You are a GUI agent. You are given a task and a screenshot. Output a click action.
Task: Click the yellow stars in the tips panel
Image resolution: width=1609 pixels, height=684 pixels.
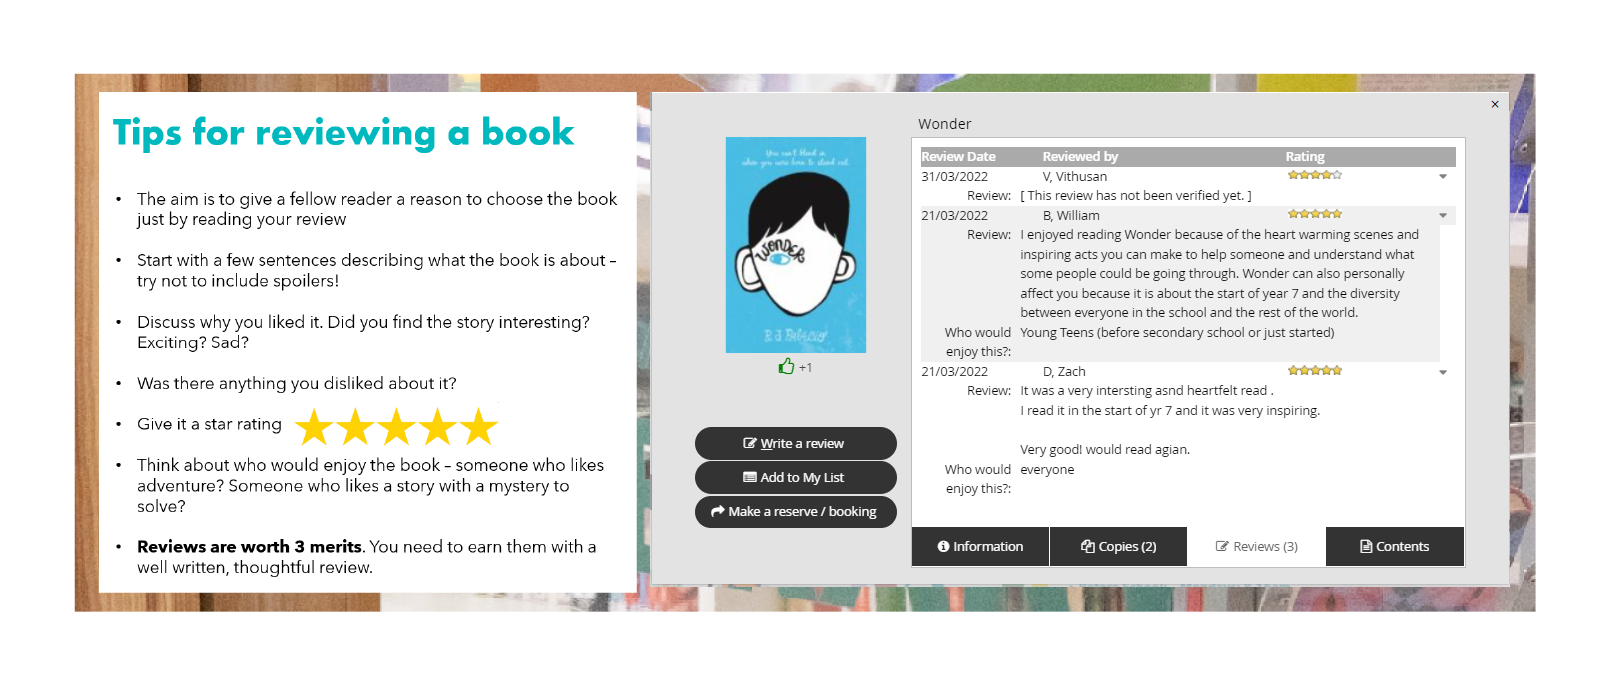coord(397,427)
